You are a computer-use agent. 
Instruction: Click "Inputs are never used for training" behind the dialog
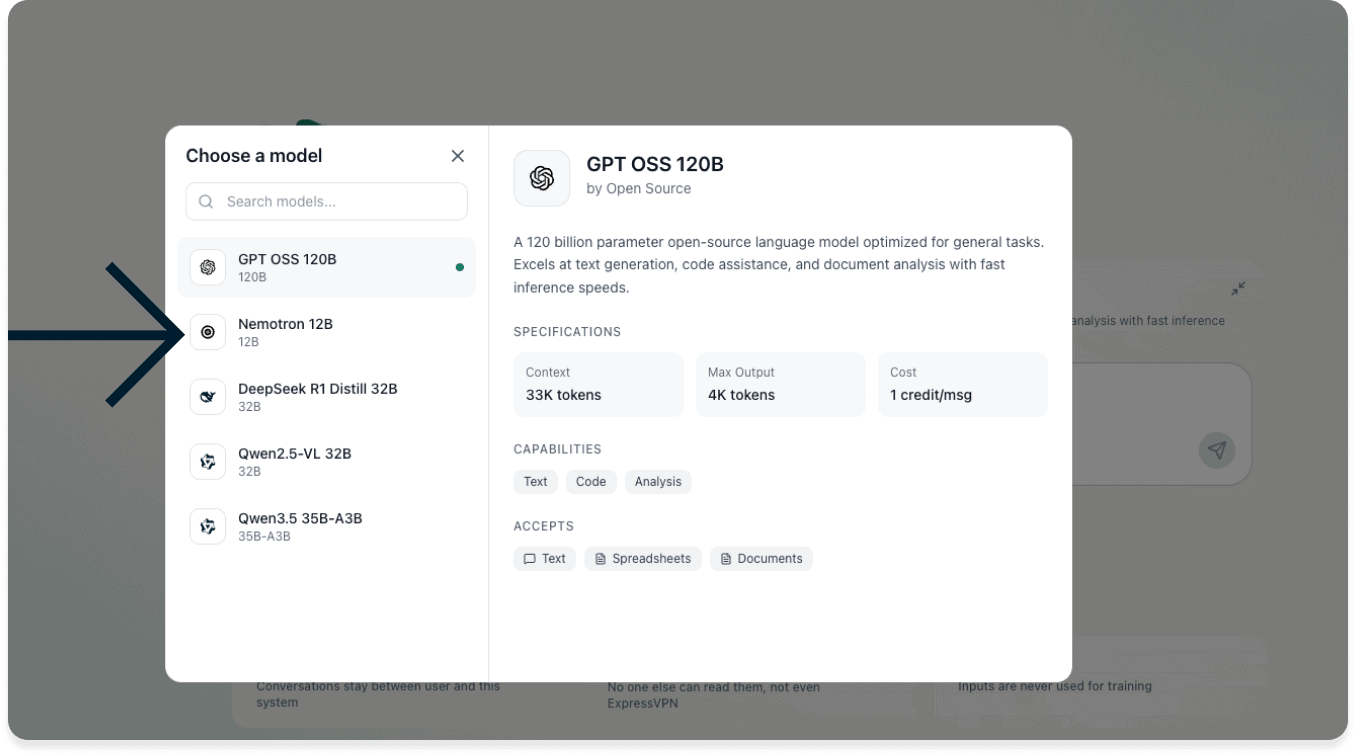point(1055,687)
